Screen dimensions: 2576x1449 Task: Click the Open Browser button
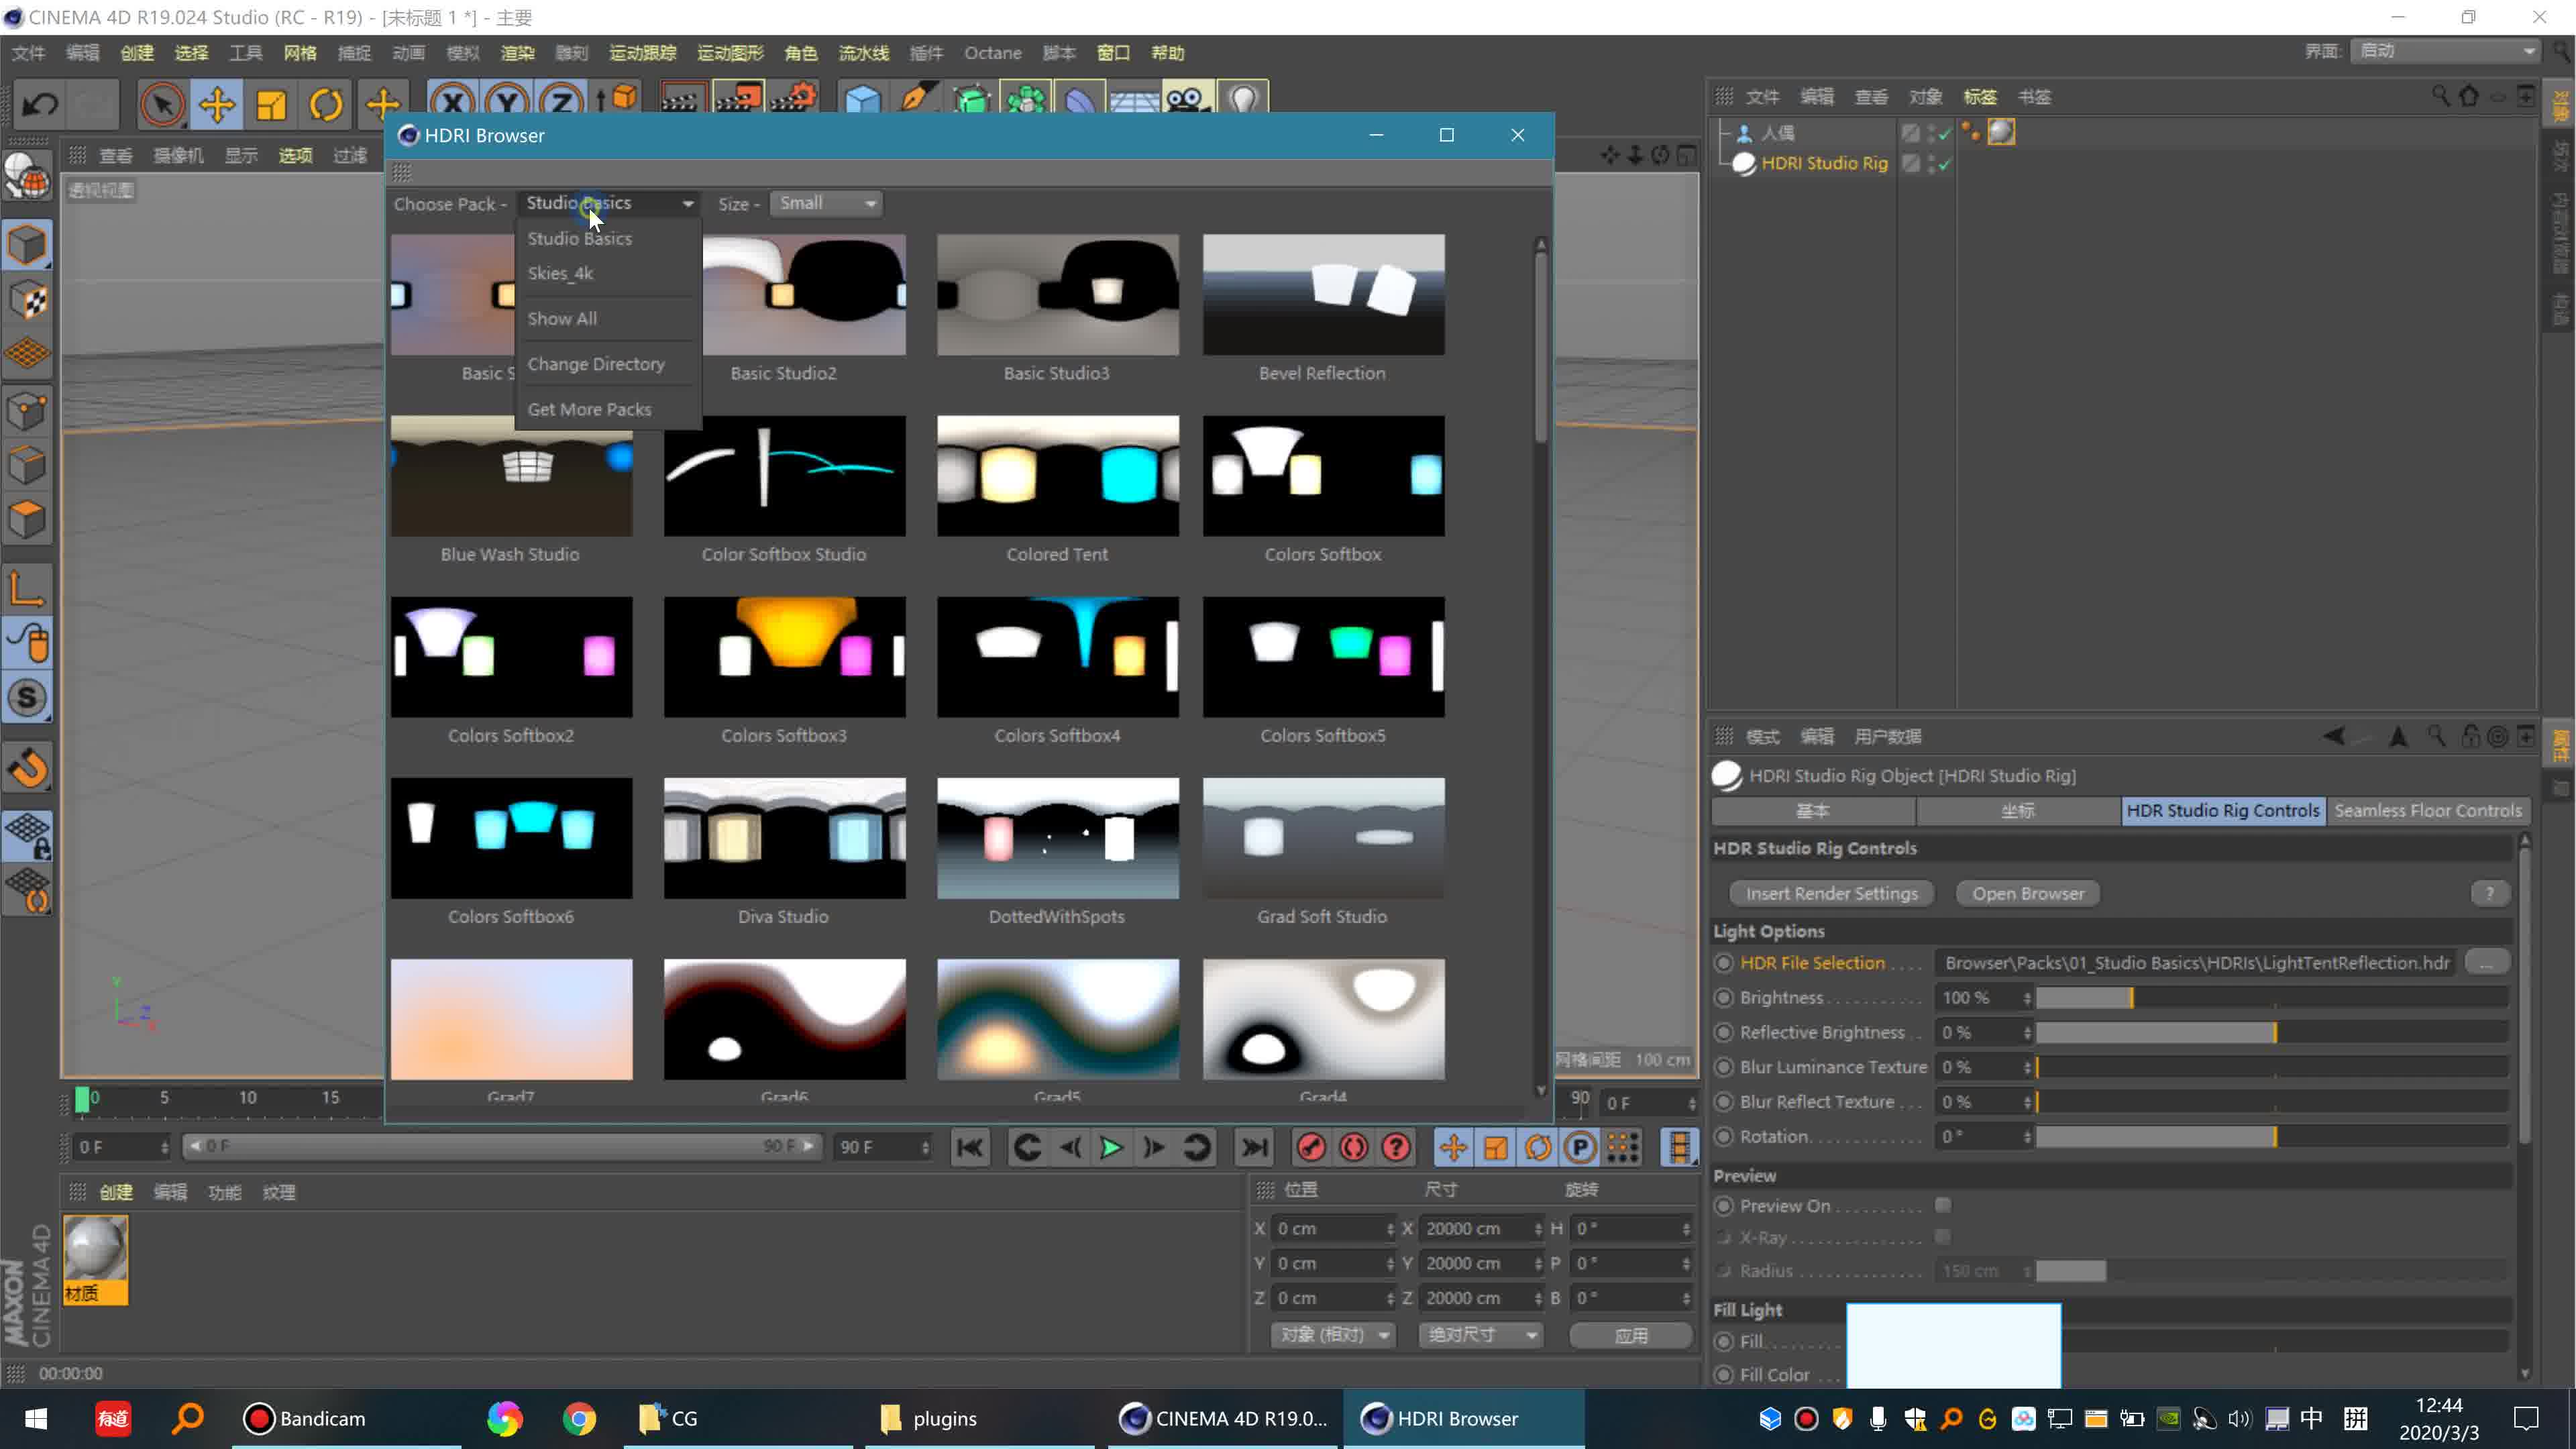2027,893
